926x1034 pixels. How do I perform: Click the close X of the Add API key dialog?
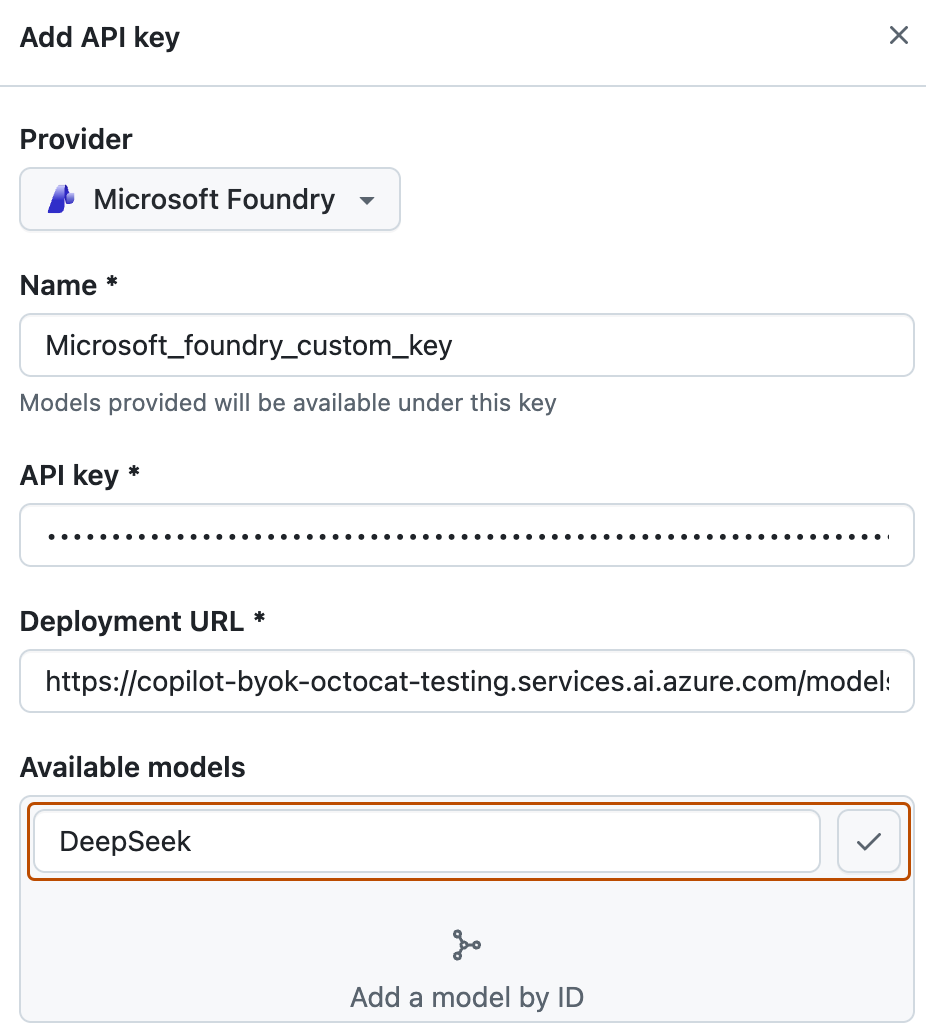[898, 35]
